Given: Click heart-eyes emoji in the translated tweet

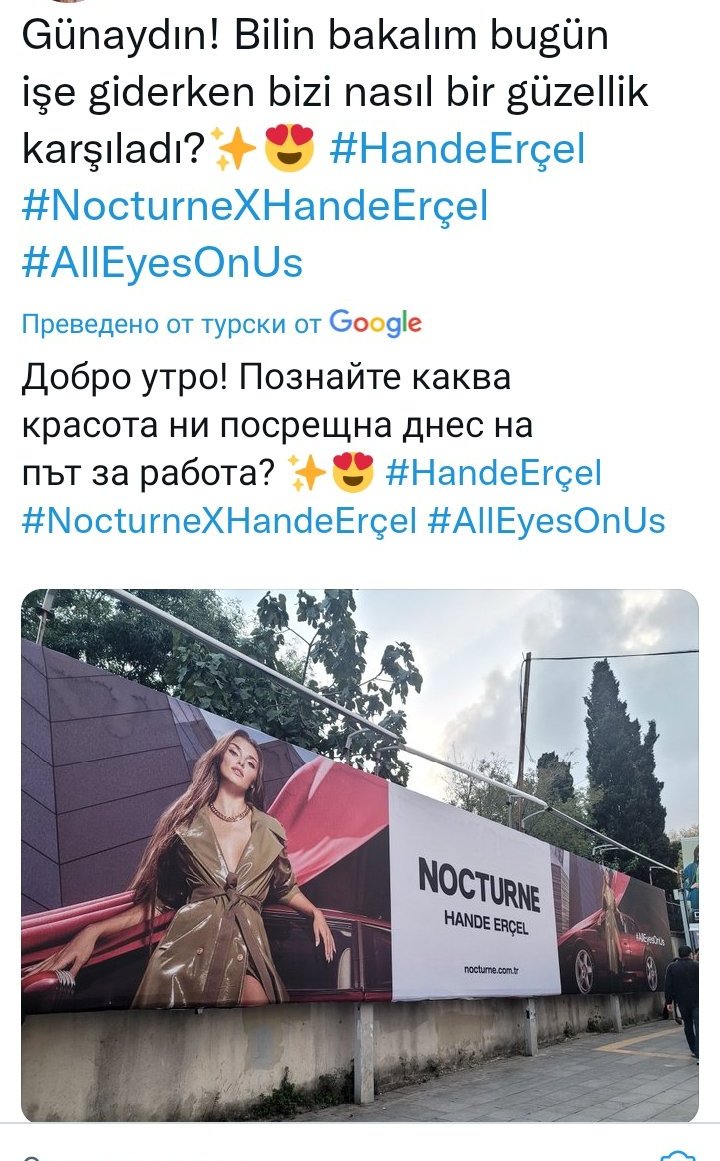Looking at the screenshot, I should (x=353, y=472).
